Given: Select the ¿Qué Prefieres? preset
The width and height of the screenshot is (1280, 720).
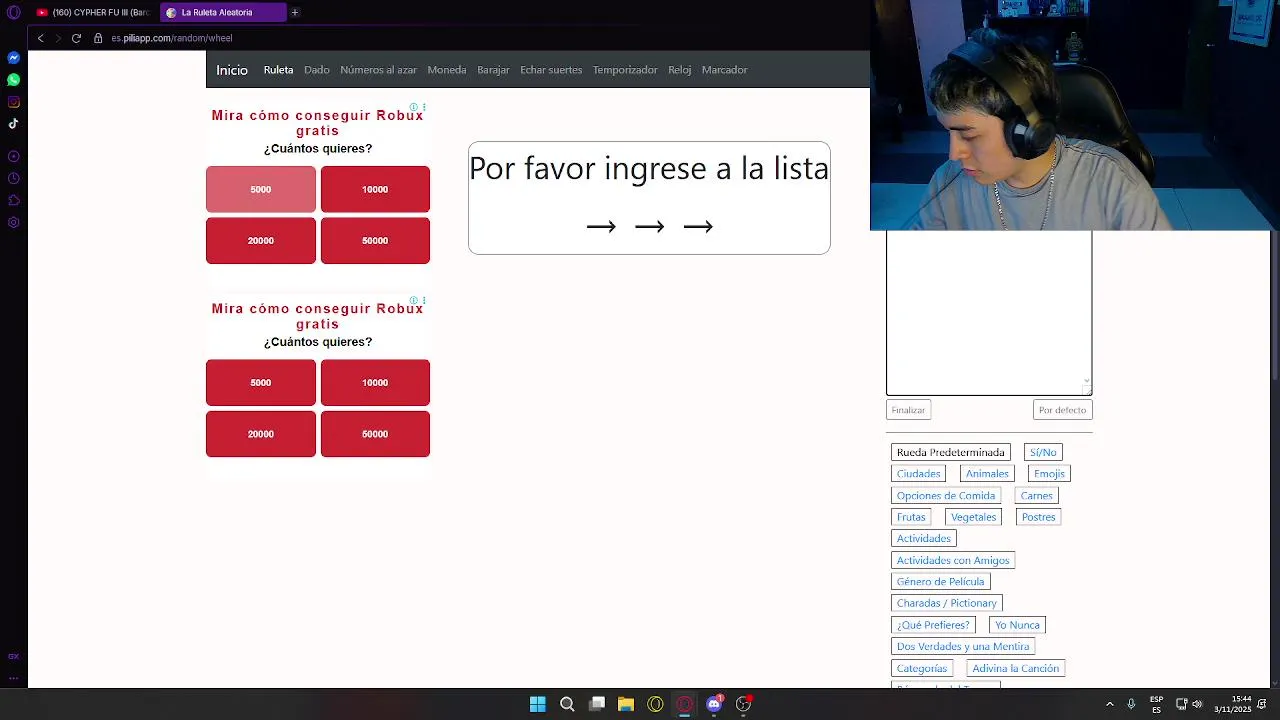Looking at the screenshot, I should tap(933, 625).
